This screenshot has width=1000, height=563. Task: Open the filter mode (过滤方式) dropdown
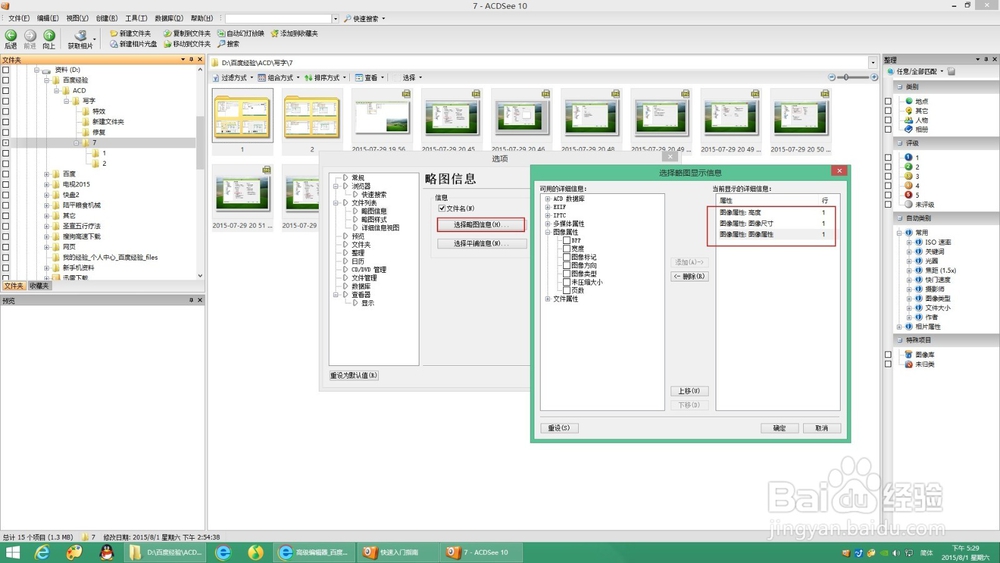click(232, 77)
